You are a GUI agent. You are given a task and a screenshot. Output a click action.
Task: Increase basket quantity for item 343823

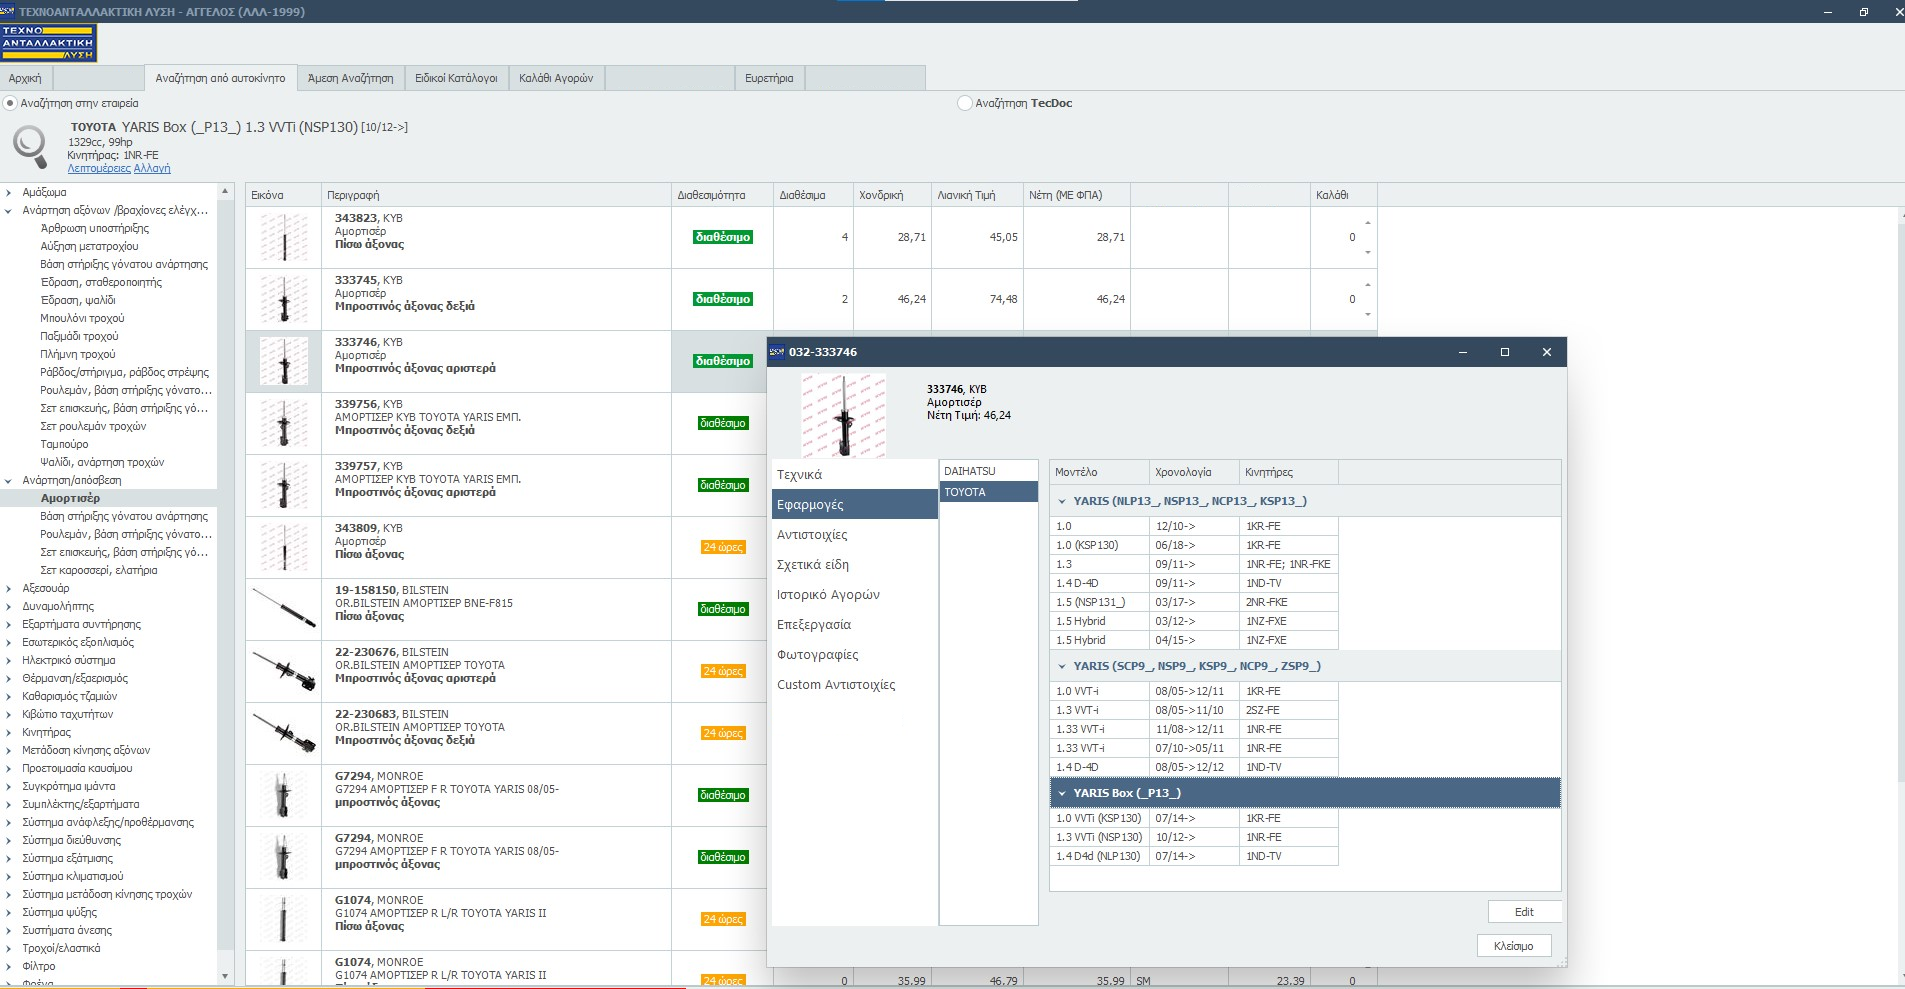click(x=1367, y=223)
